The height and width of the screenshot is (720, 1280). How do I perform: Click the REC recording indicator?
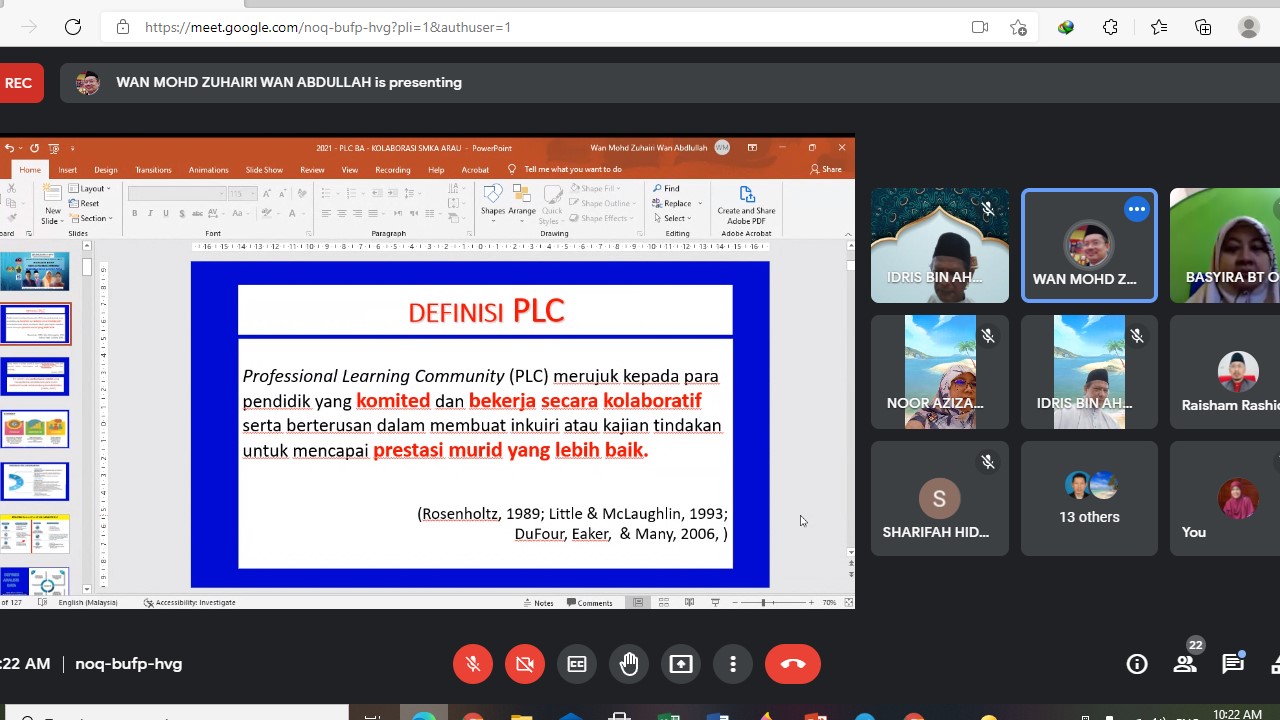click(20, 83)
